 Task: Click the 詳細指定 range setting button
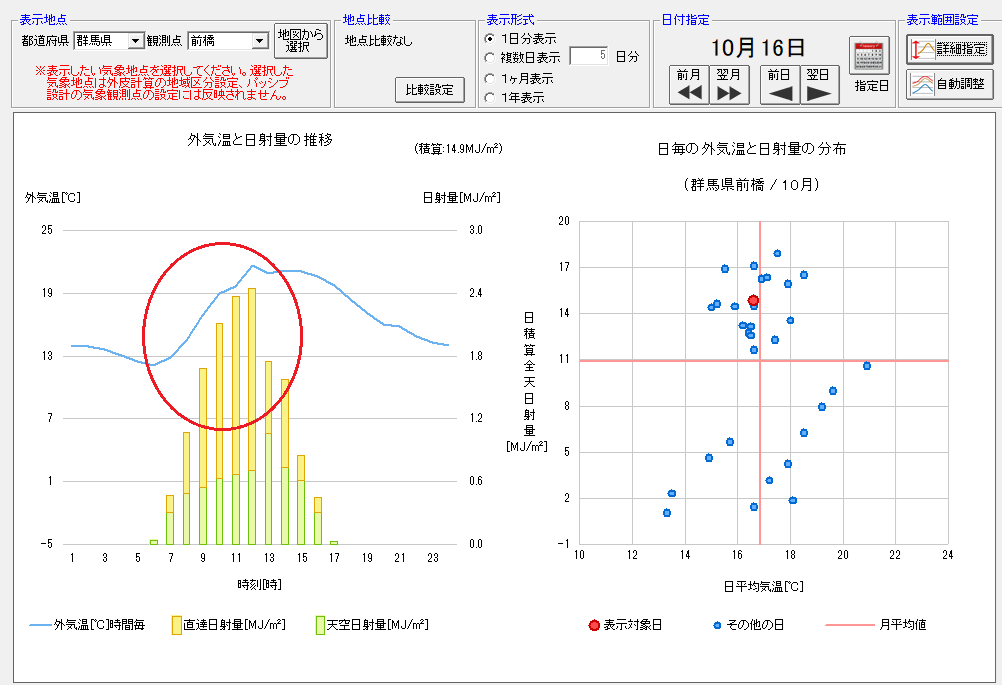click(x=949, y=48)
